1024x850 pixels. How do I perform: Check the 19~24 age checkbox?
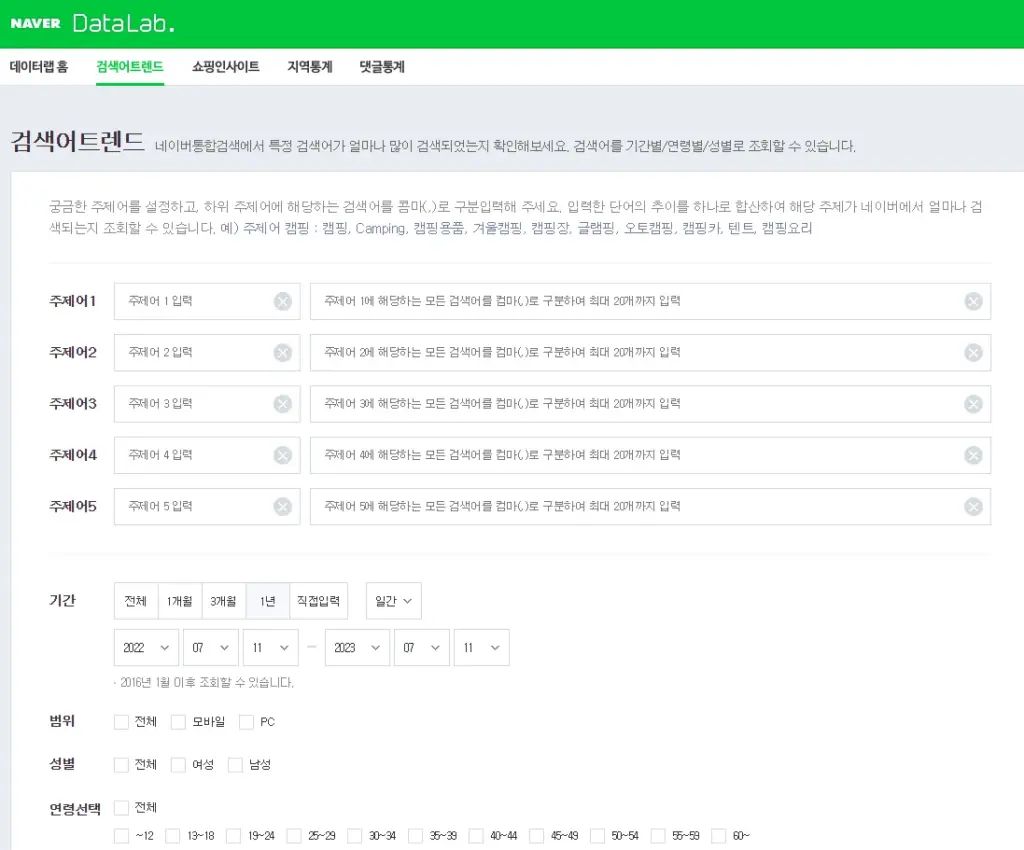coord(234,836)
